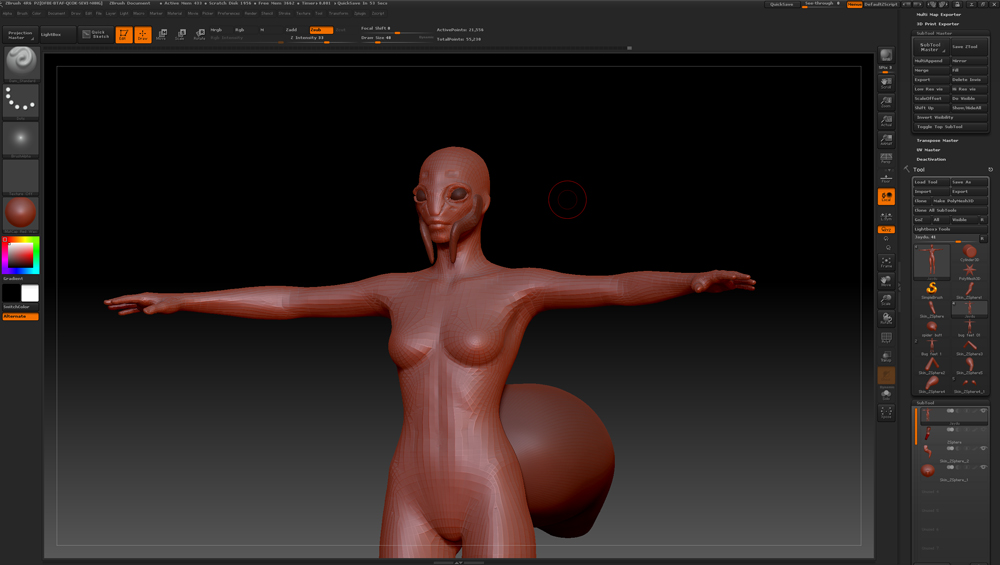The height and width of the screenshot is (565, 1000).
Task: Expand the Multi Map Exporter section
Action: [938, 15]
